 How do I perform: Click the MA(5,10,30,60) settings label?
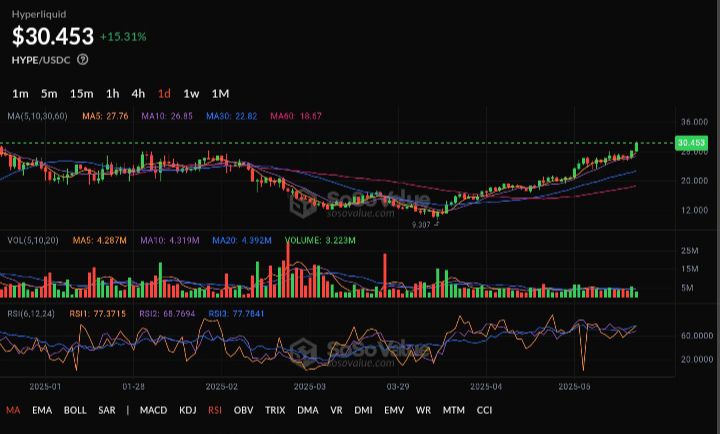[x=37, y=116]
